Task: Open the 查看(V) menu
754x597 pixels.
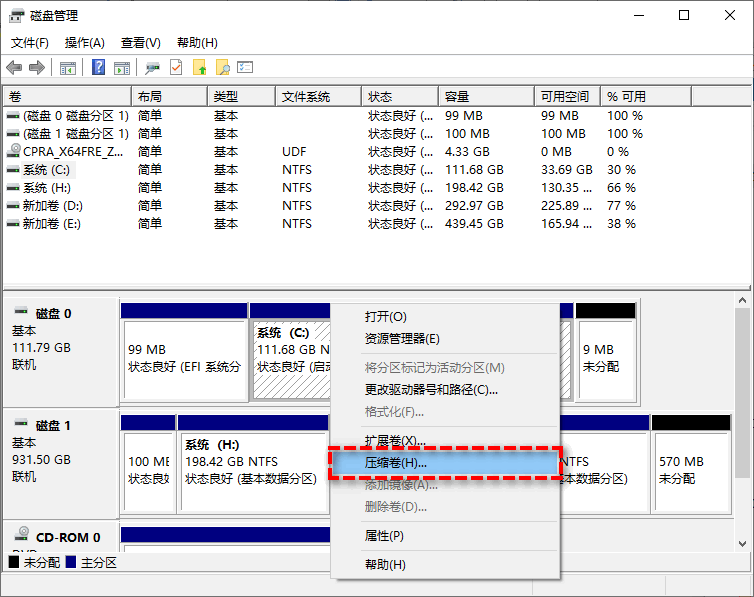Action: point(140,43)
